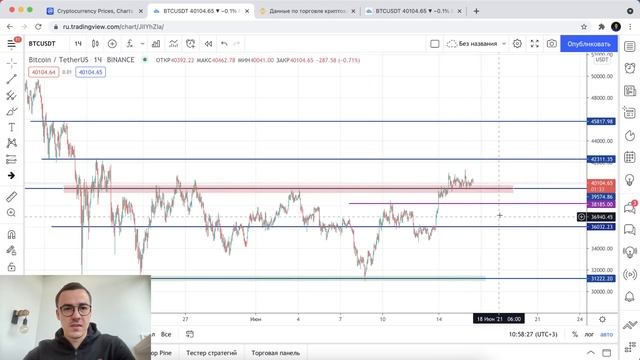The width and height of the screenshot is (640, 360).
Task: Undo the last chart action
Action: click(224, 44)
